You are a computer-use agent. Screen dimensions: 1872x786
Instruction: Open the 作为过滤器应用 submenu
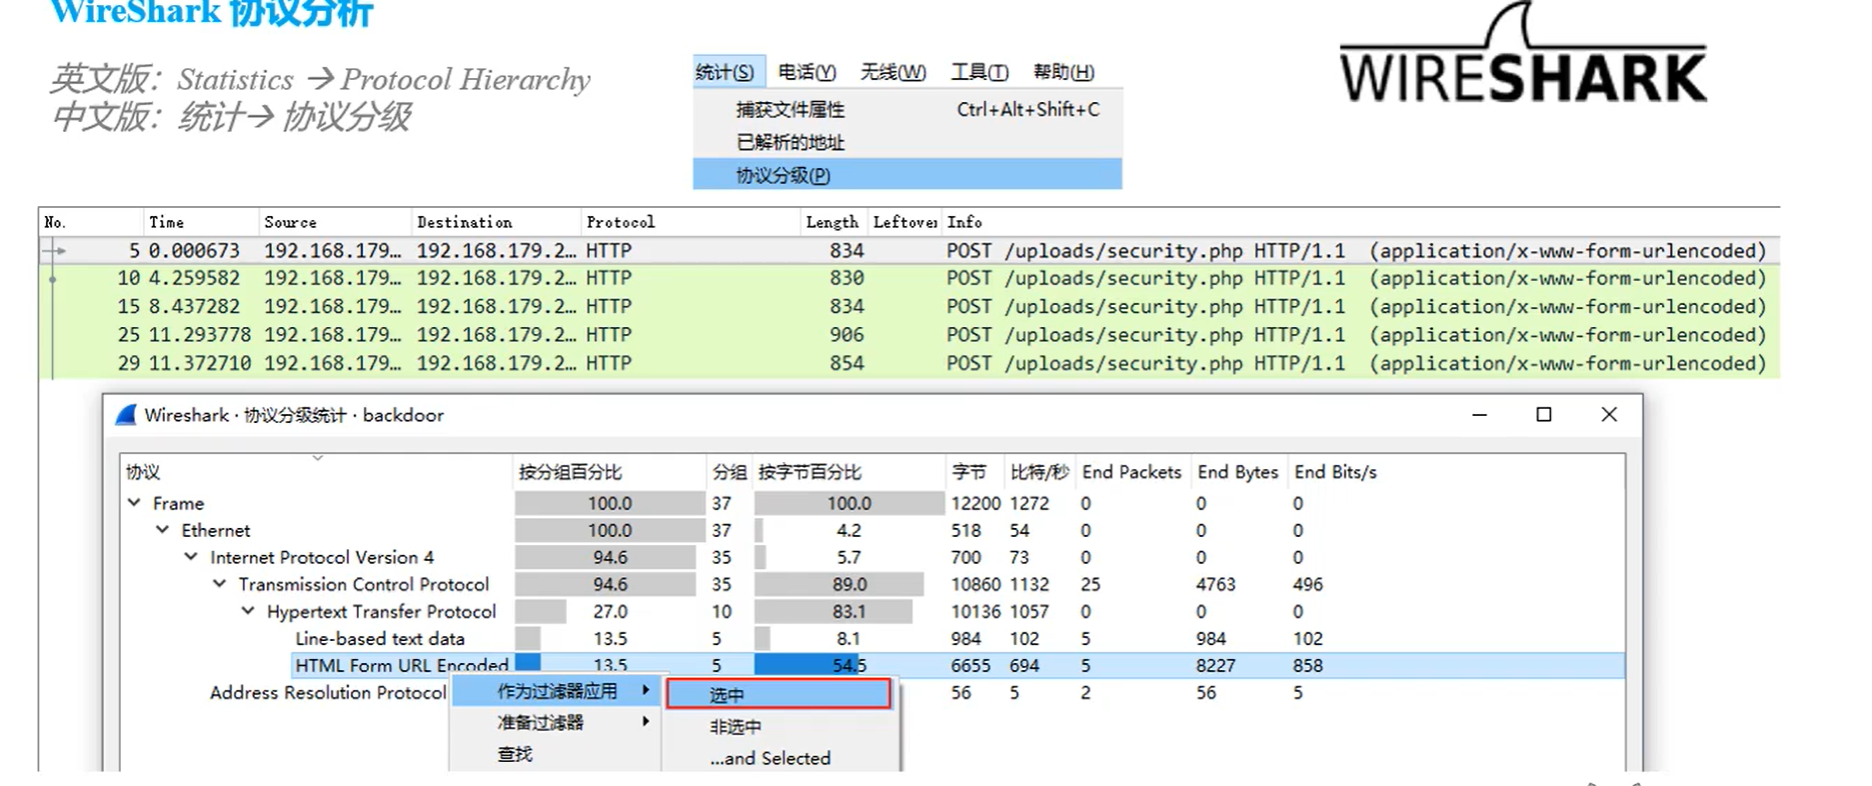point(556,691)
